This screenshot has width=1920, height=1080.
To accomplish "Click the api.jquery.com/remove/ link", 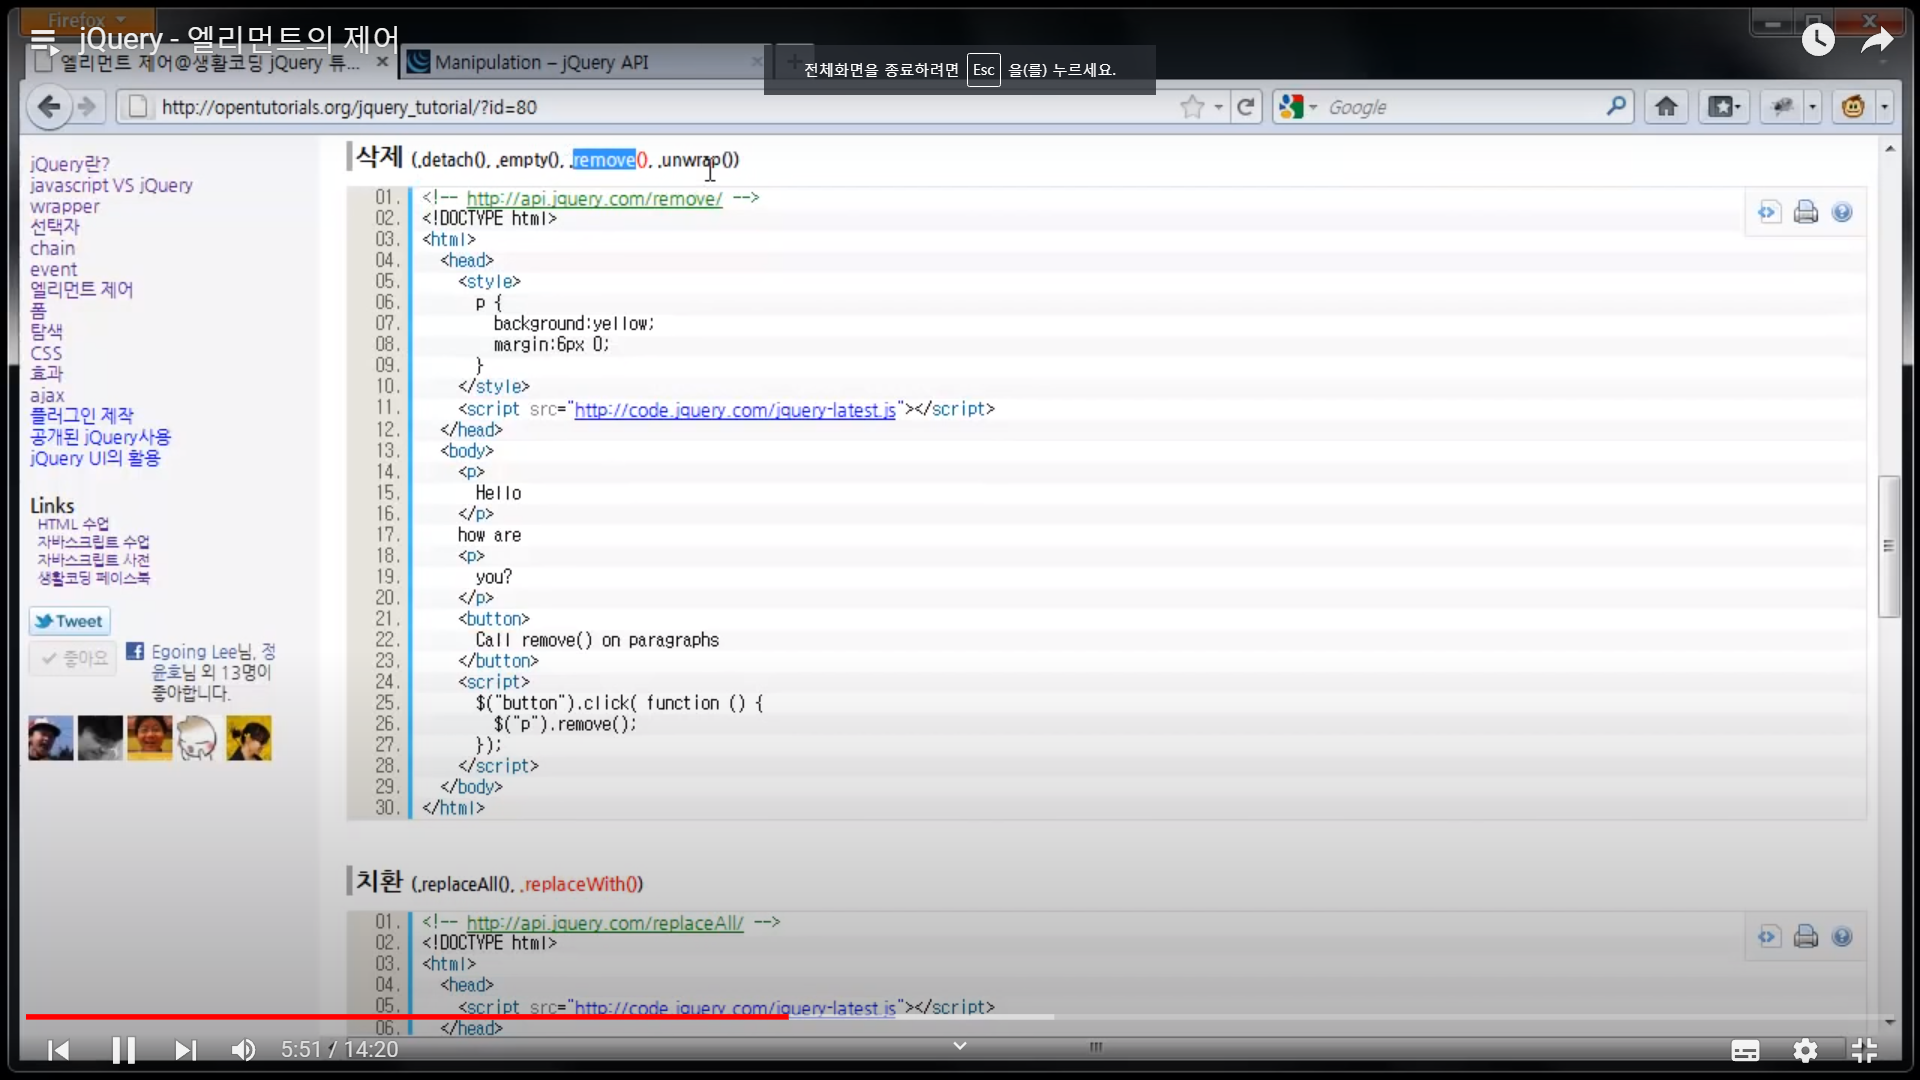I will click(594, 198).
